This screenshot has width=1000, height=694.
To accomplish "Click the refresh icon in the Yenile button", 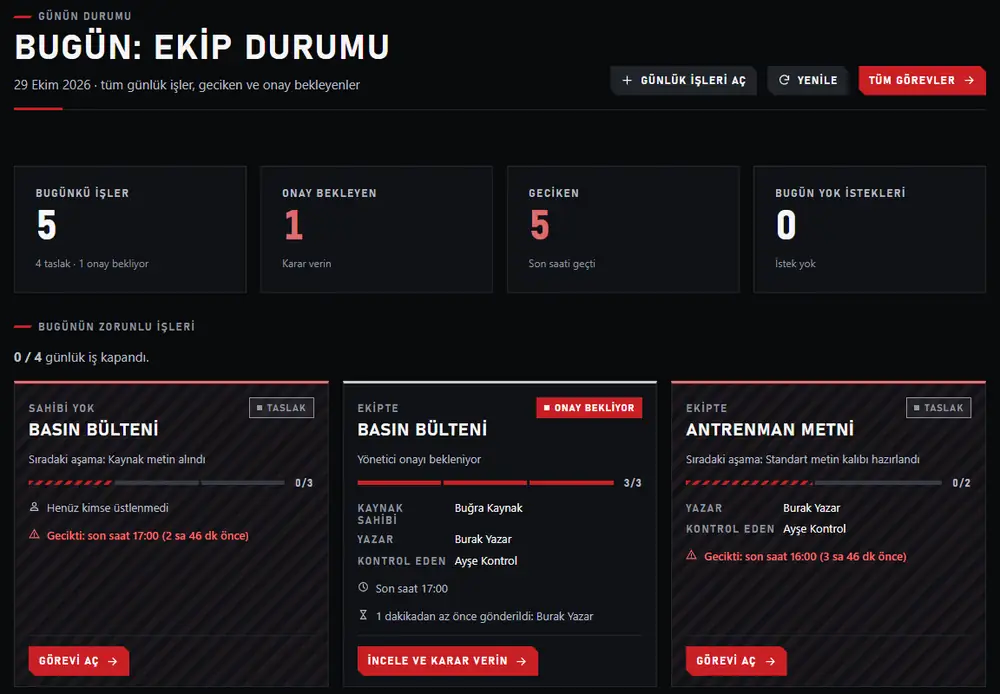I will click(784, 80).
